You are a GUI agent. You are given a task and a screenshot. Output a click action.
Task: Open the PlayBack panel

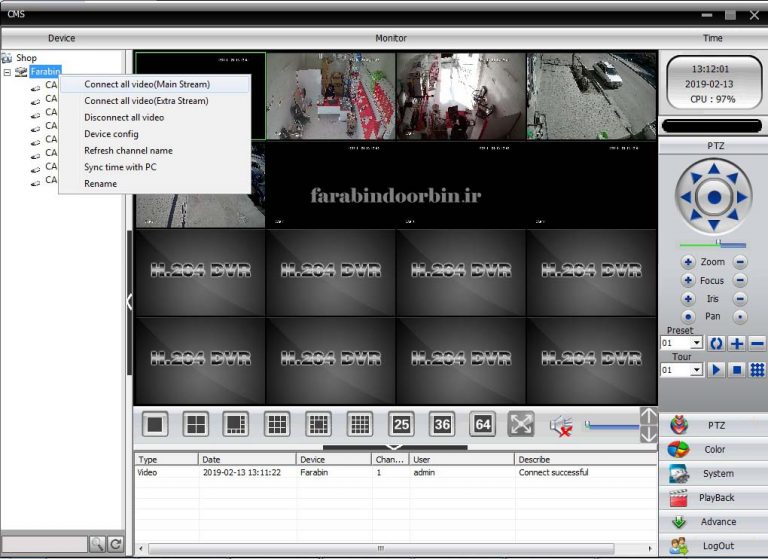coord(714,497)
